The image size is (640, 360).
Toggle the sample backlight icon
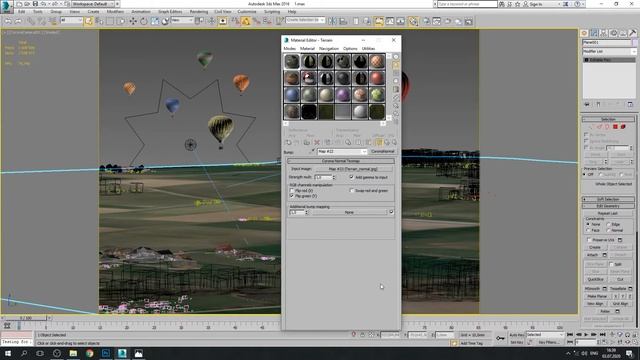[396, 65]
